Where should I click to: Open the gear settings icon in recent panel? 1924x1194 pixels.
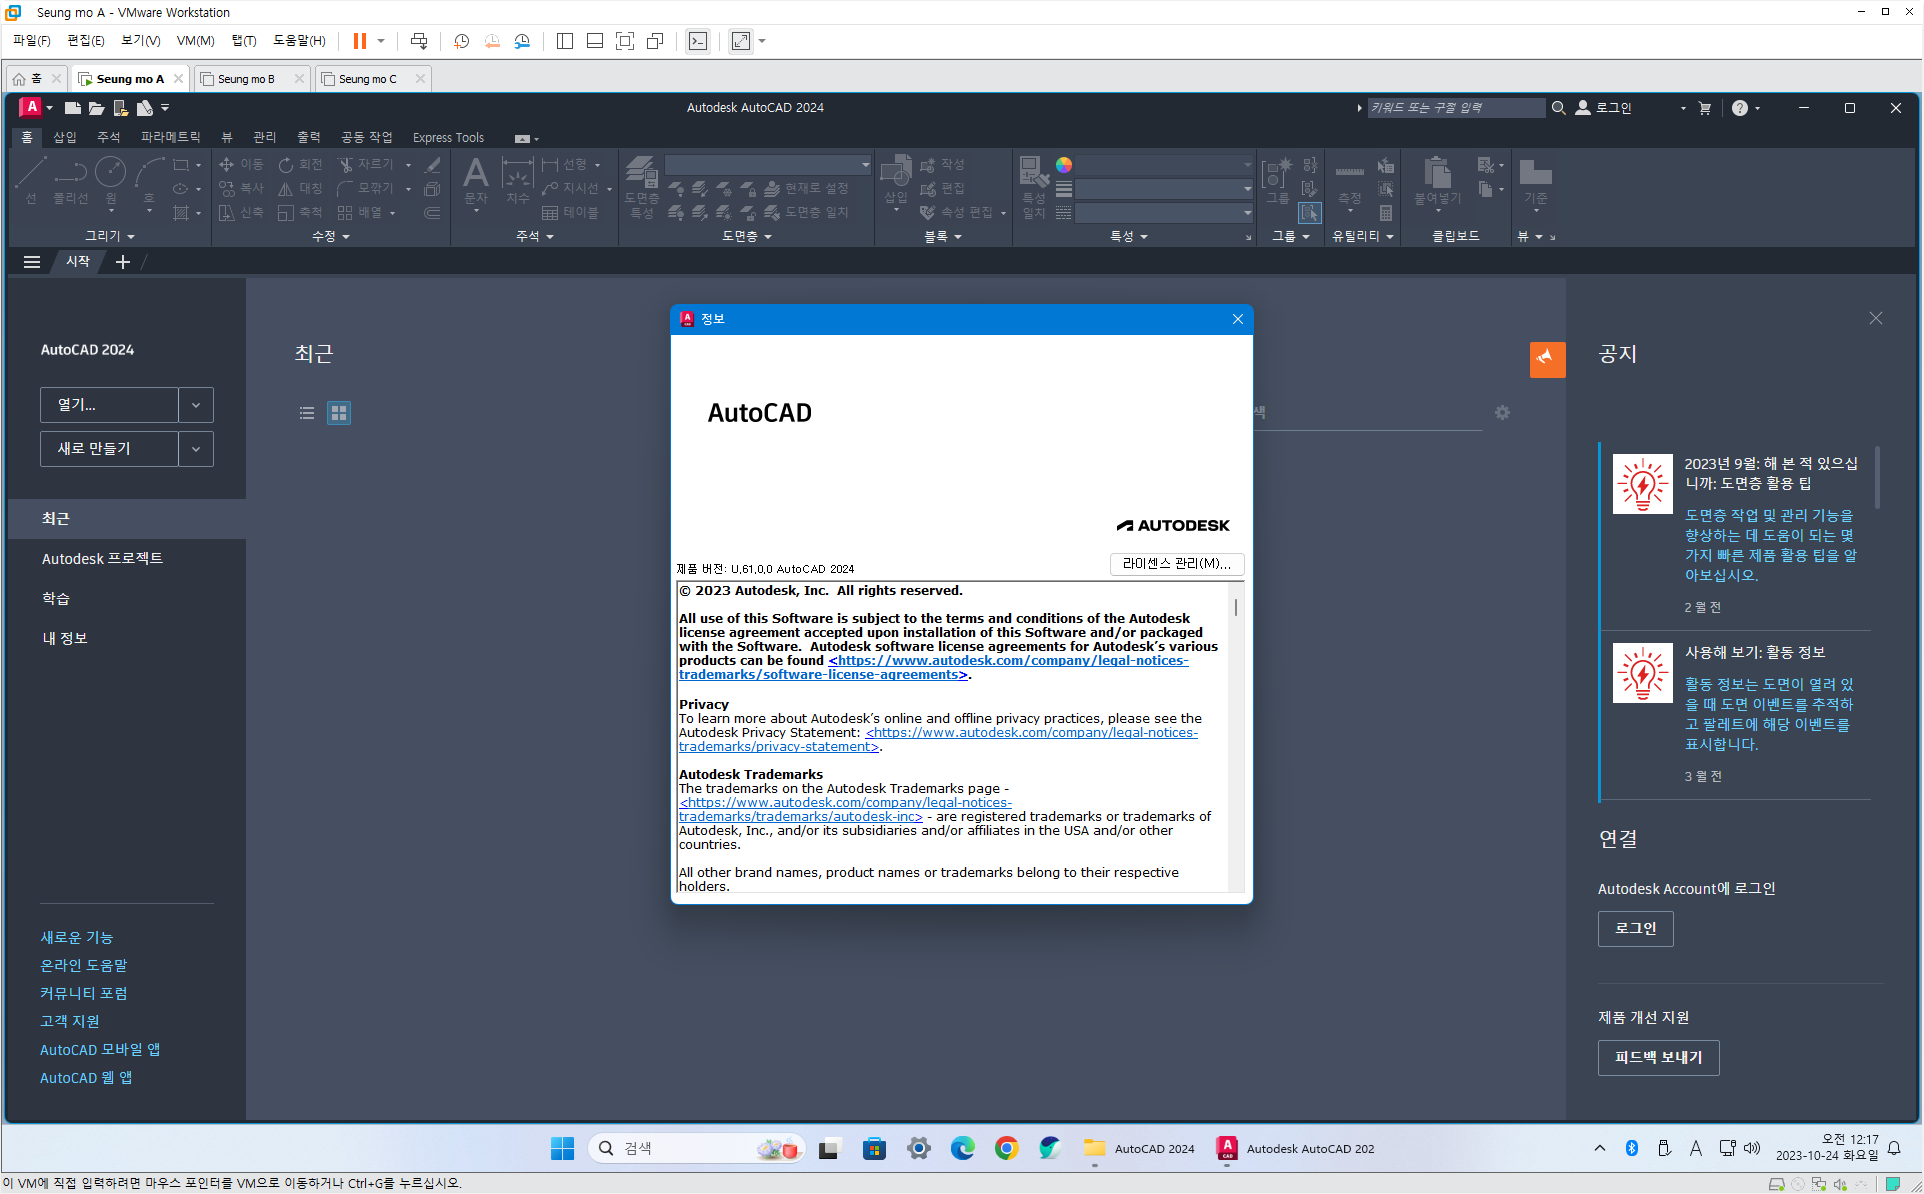click(x=1502, y=413)
